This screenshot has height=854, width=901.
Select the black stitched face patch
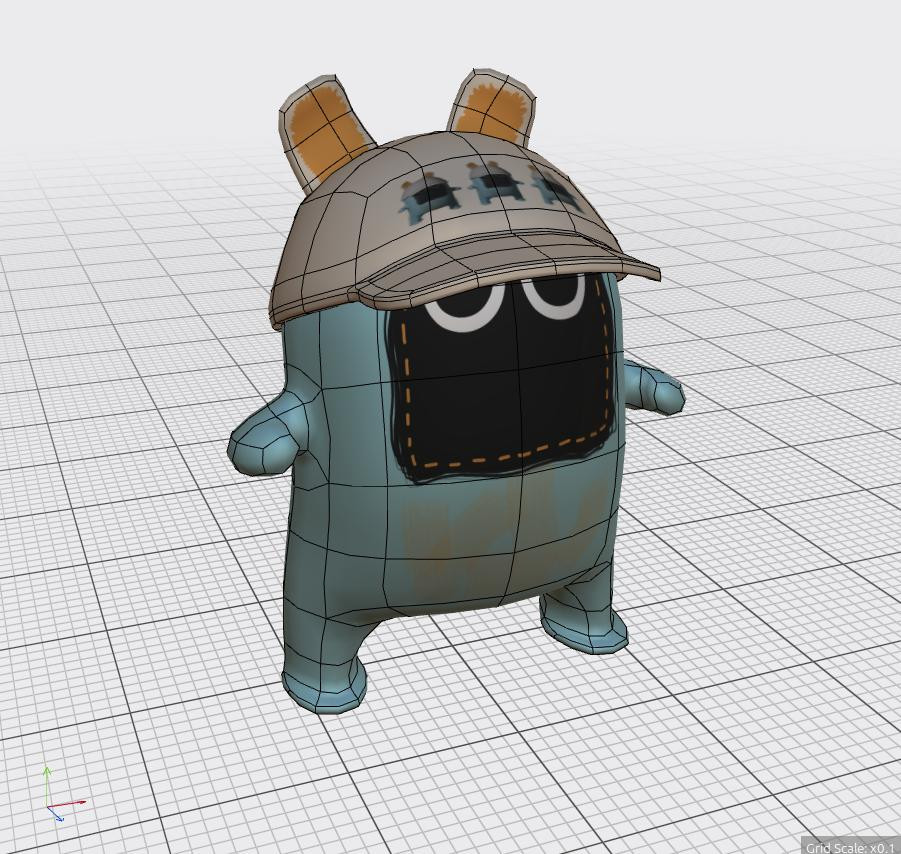[501, 379]
